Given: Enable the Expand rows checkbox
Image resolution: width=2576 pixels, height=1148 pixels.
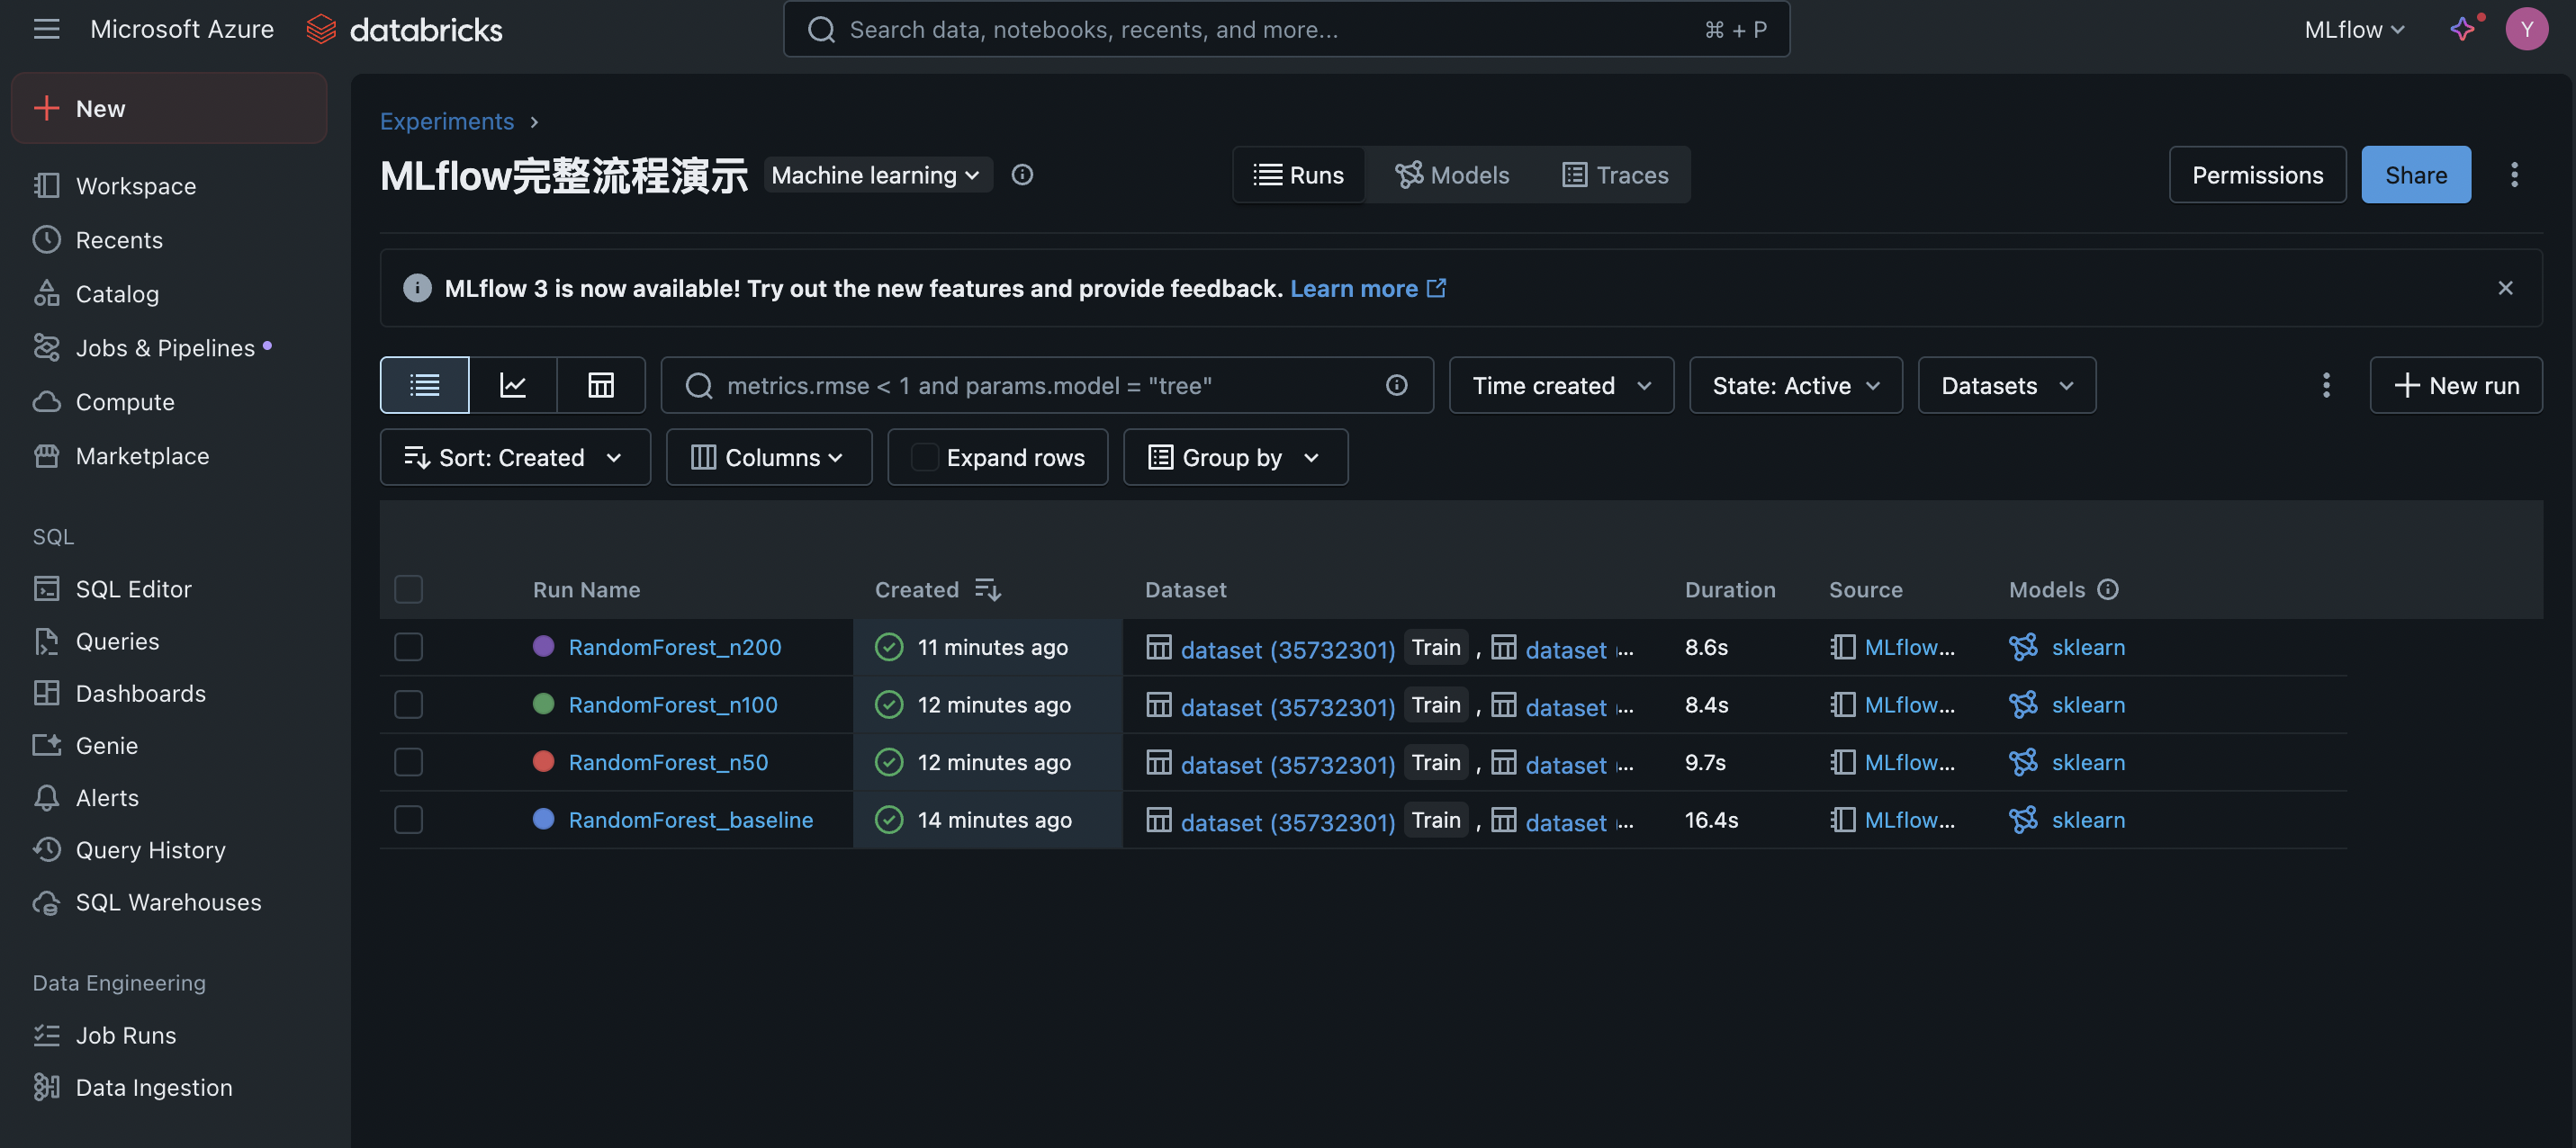Looking at the screenshot, I should coord(925,457).
